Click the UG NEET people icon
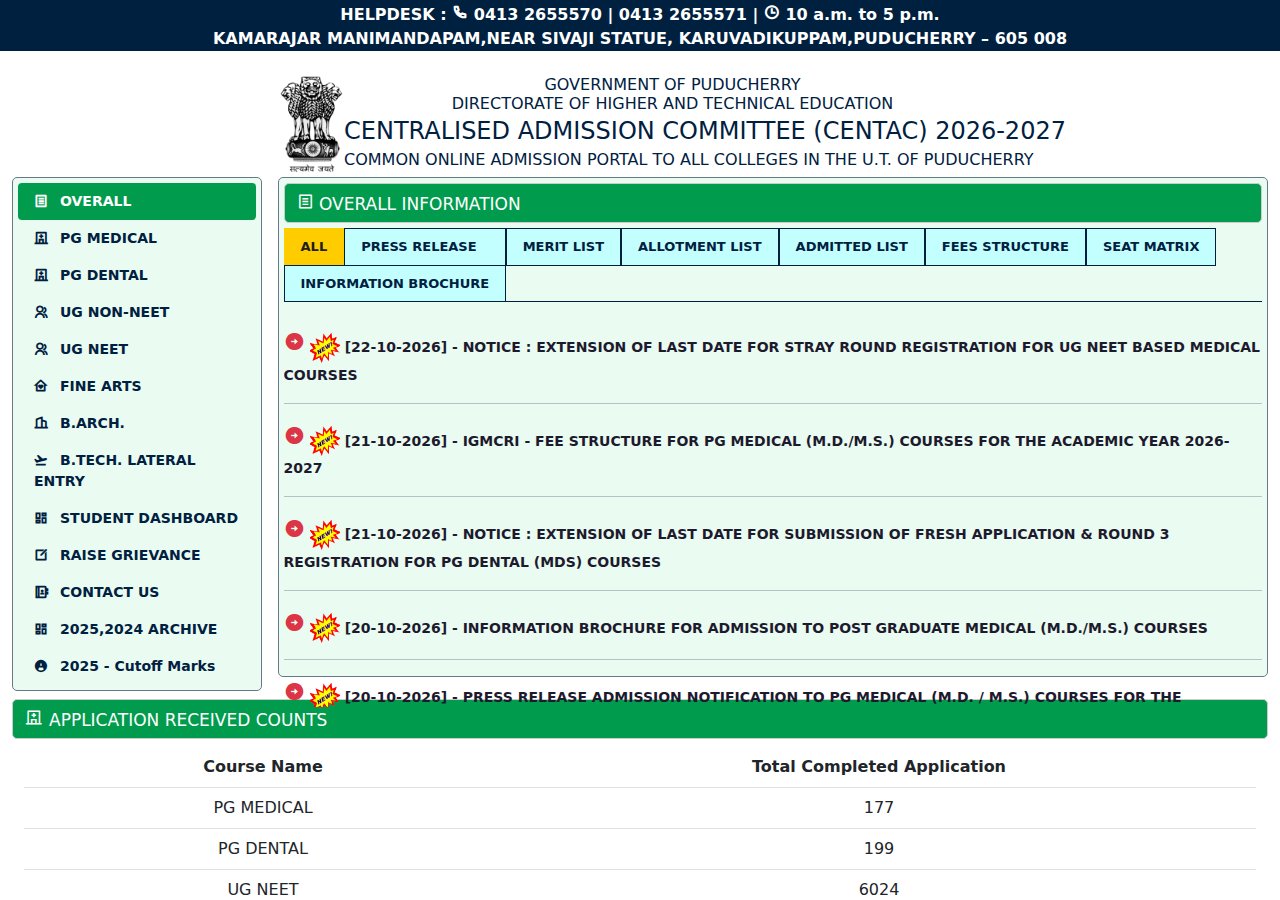 click(41, 349)
